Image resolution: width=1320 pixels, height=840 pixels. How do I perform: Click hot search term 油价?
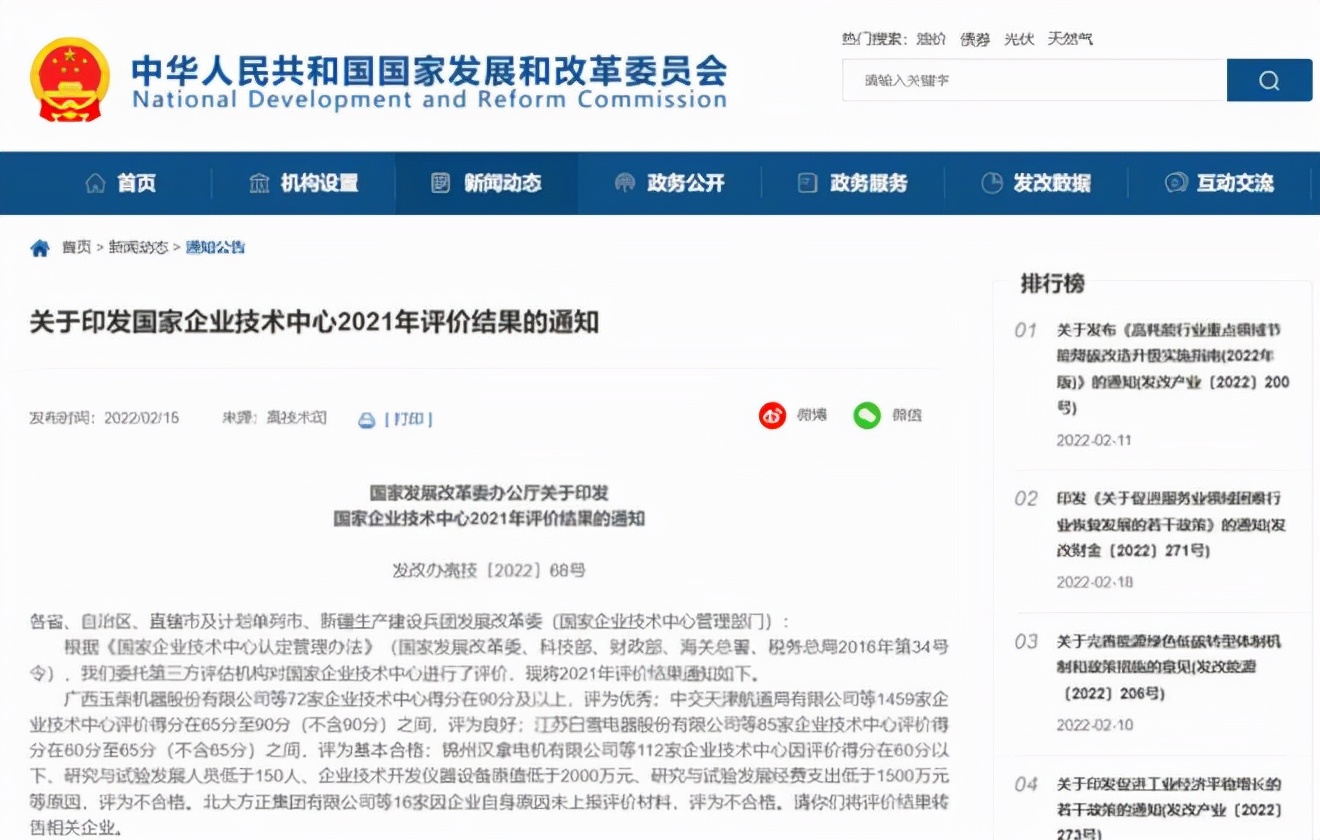point(931,38)
